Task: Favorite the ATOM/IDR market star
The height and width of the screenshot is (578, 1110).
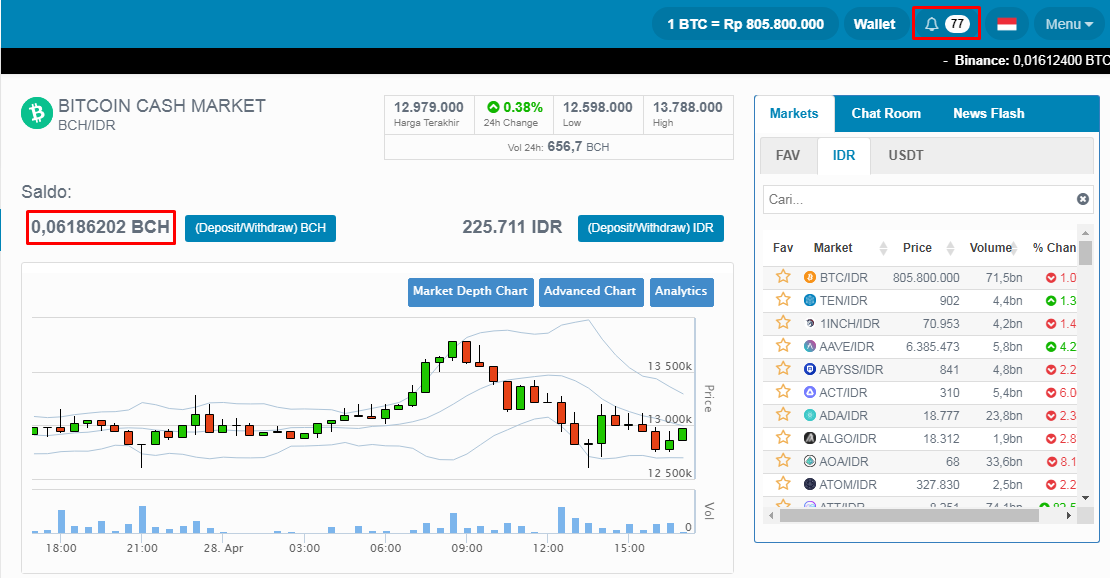Action: 782,484
